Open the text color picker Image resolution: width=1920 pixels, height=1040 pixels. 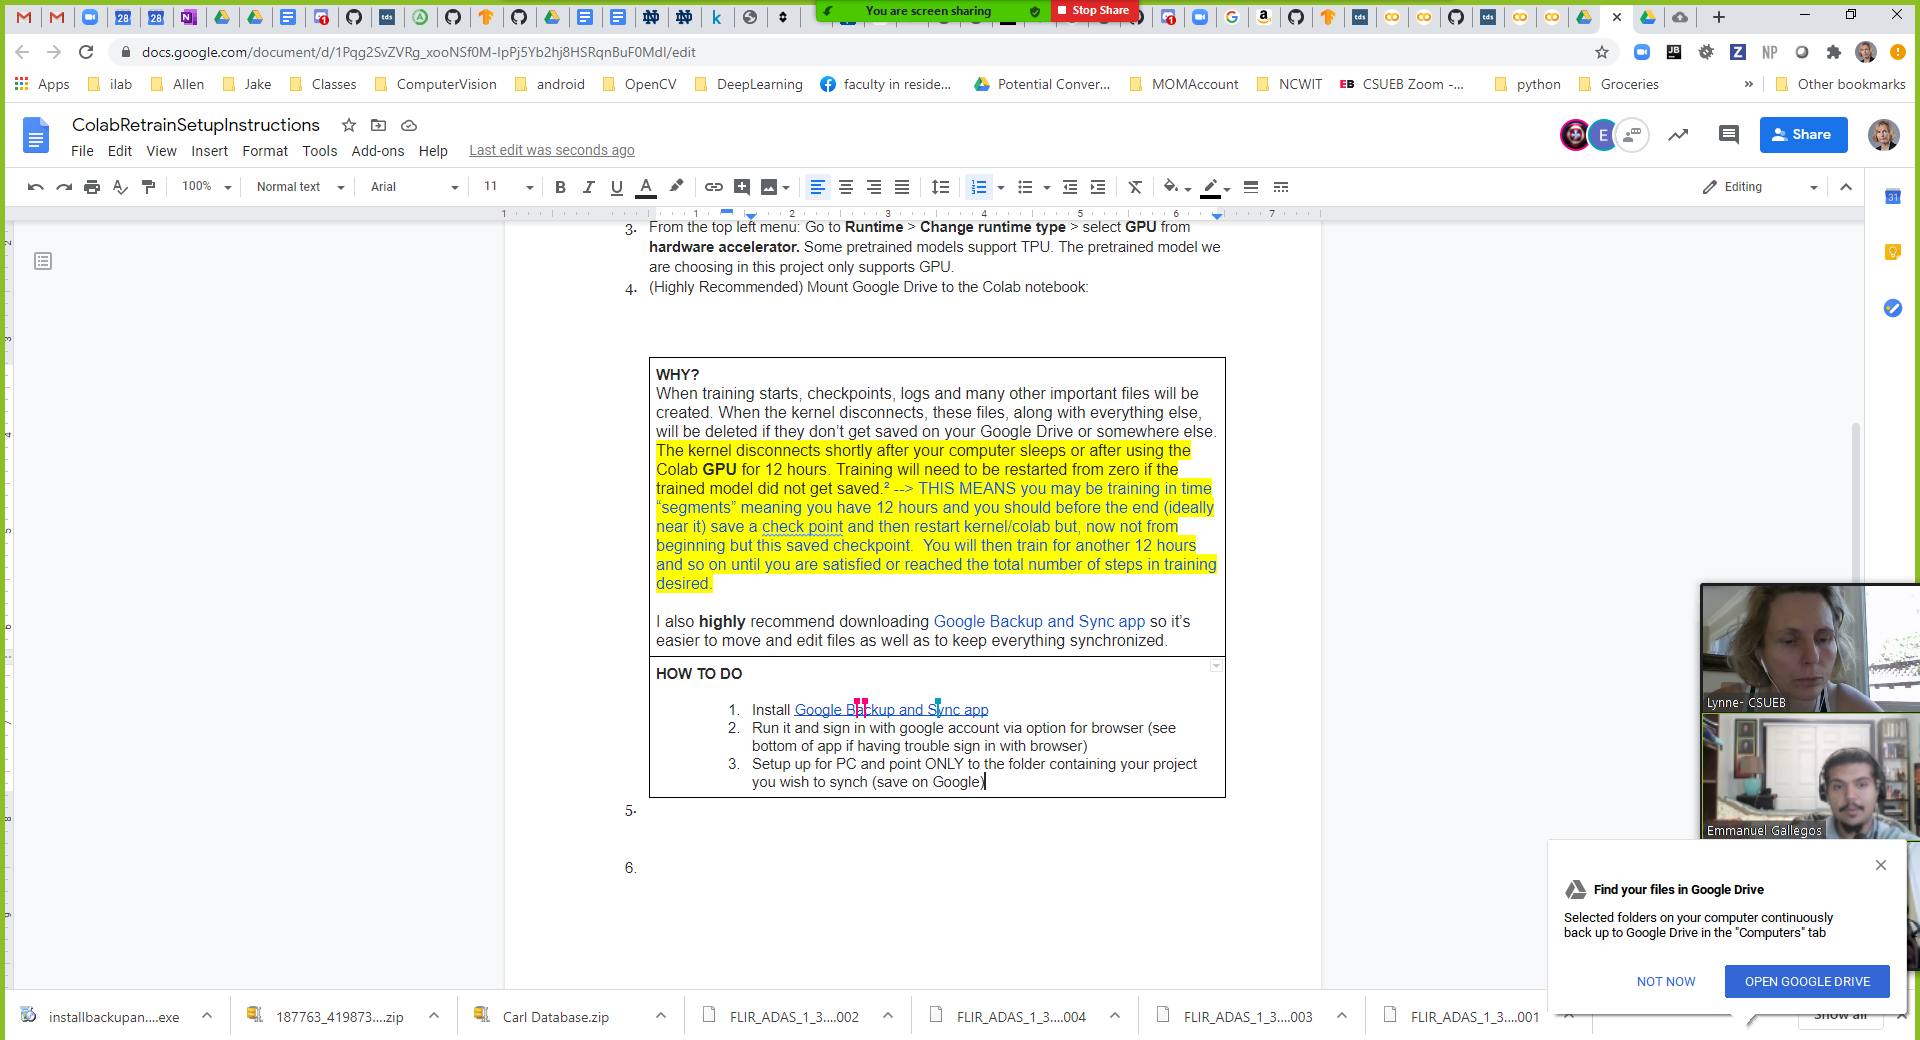tap(646, 187)
